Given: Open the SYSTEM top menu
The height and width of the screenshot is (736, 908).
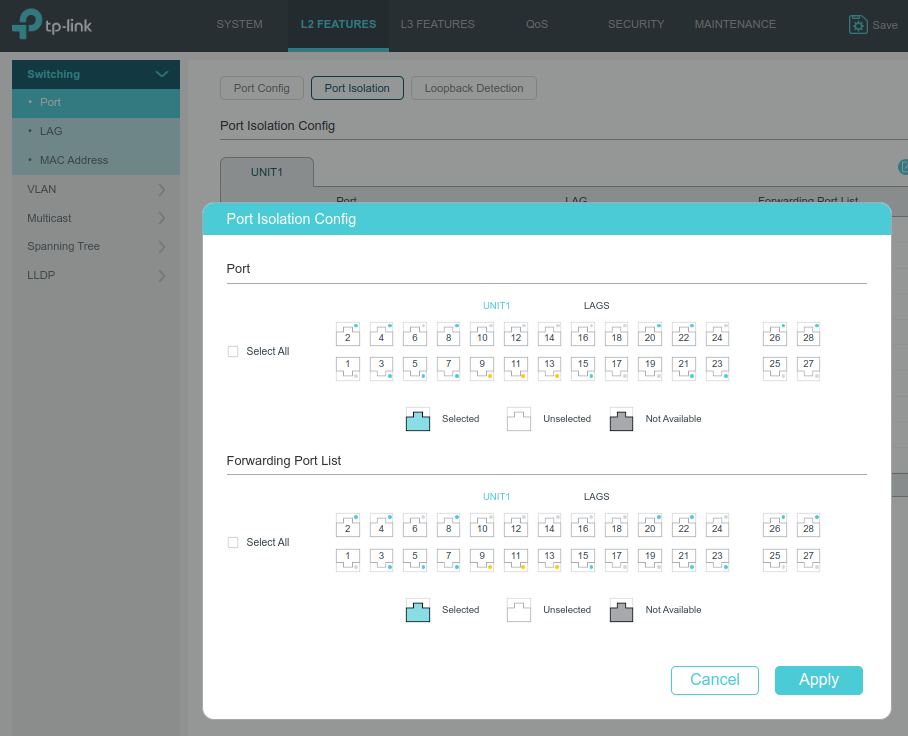Looking at the screenshot, I should coord(239,24).
